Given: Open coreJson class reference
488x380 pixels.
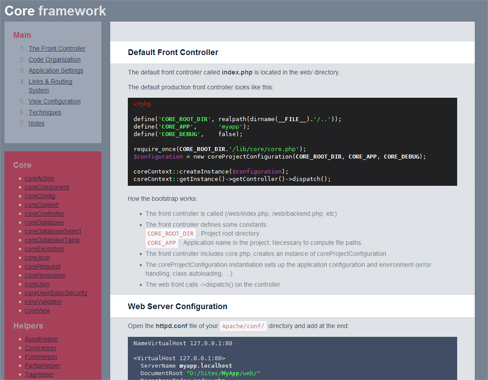Looking at the screenshot, I should pos(37,258).
